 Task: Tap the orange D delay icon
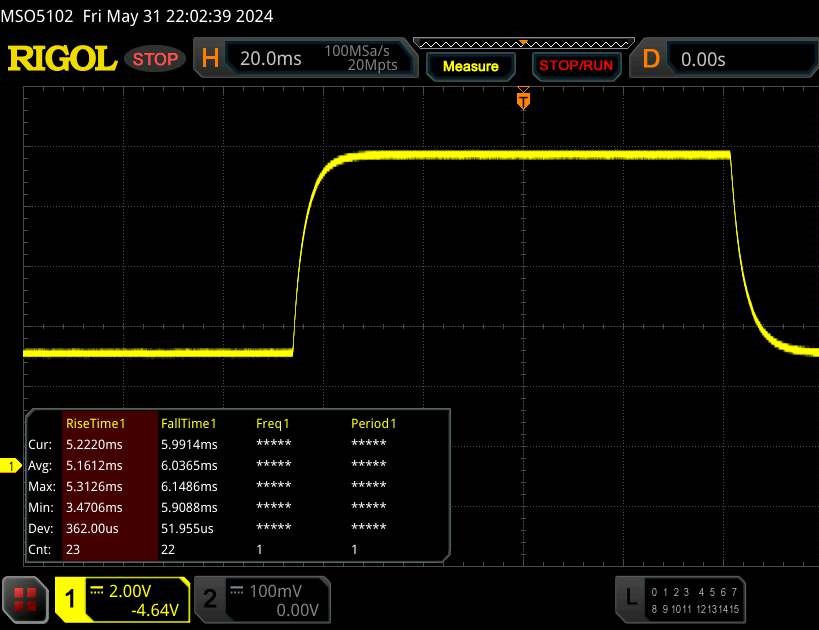[651, 59]
